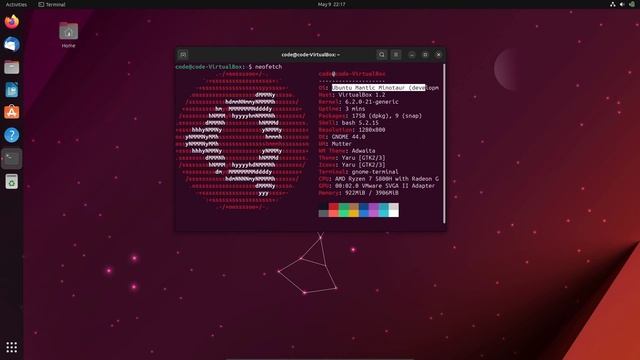Click the red code@code-VirtualBox neofetch header

point(352,74)
